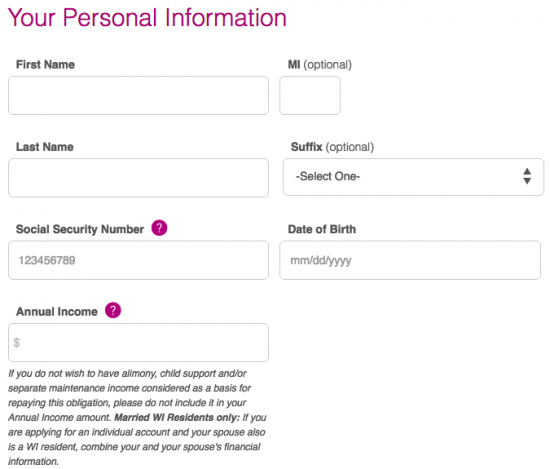Click into the MI input box
The width and height of the screenshot is (550, 469).
tap(310, 95)
